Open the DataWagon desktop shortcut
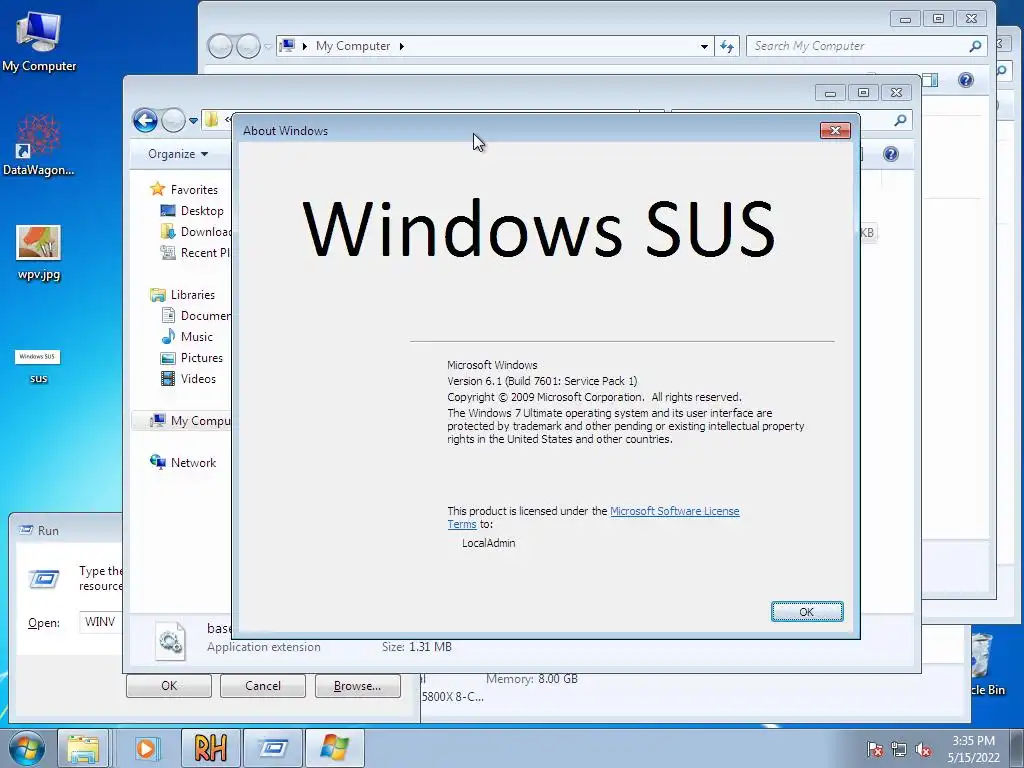 [39, 145]
